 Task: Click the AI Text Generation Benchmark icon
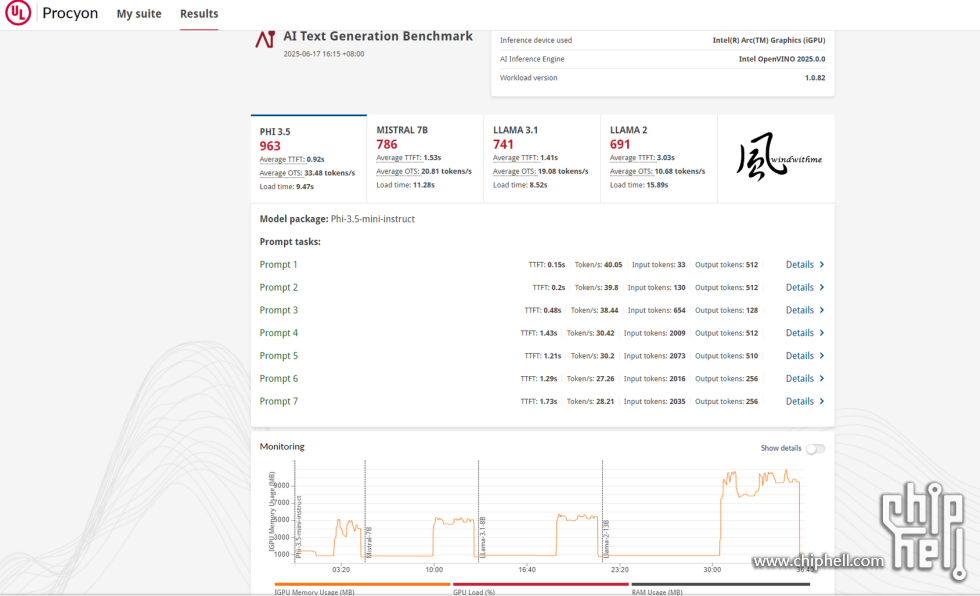click(265, 39)
